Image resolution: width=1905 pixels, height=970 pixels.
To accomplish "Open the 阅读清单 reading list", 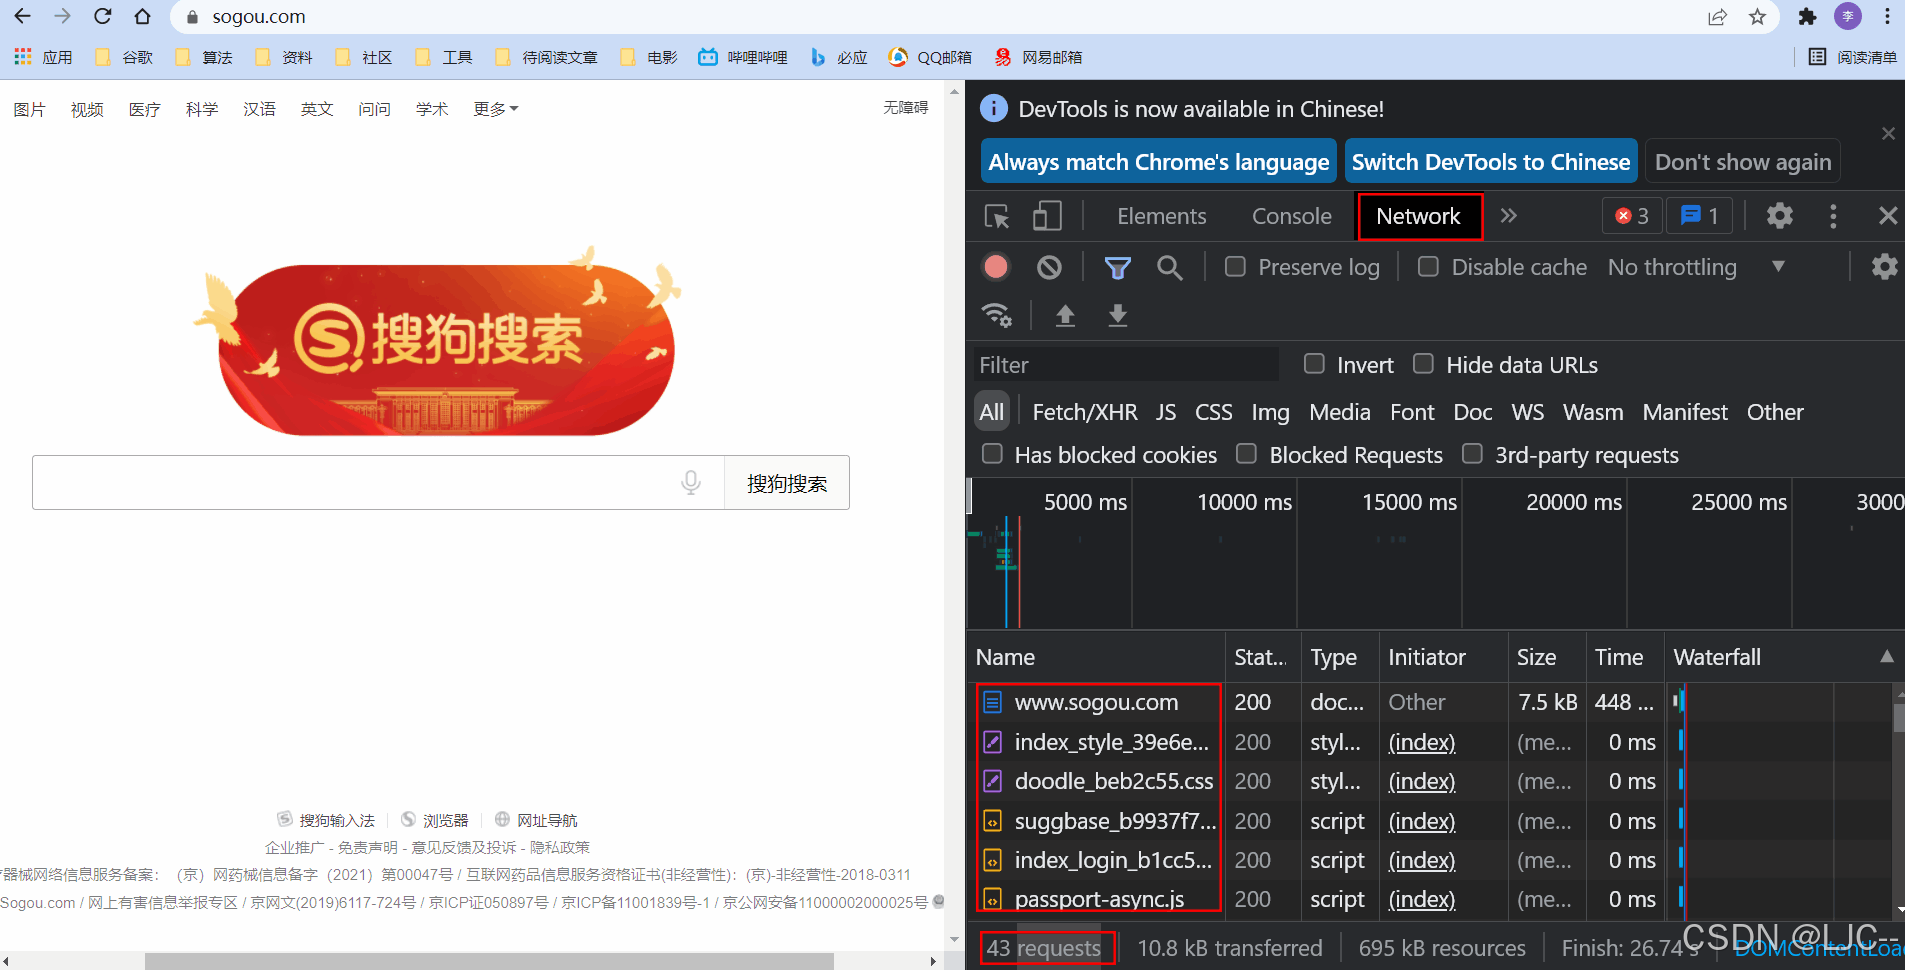I will click(x=1853, y=57).
